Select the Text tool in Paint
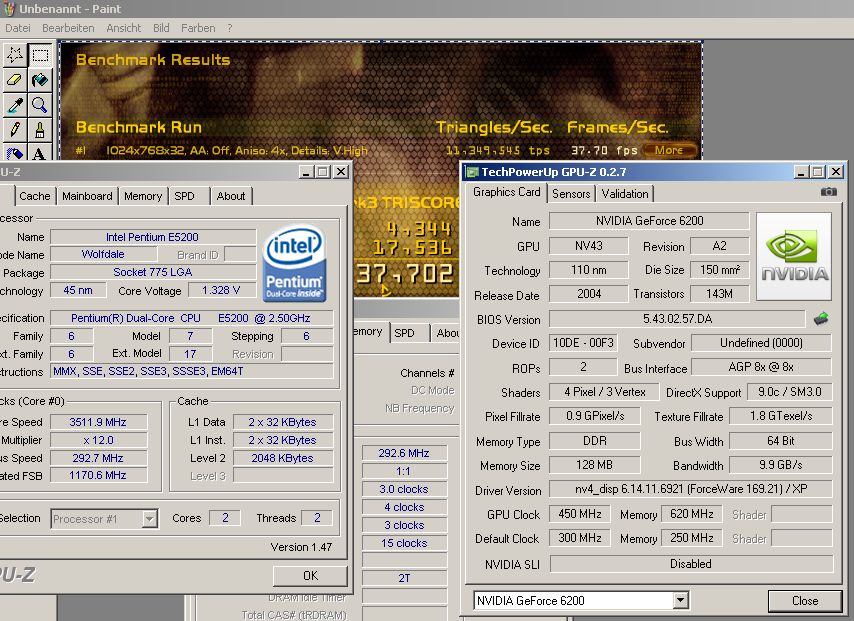Viewport: 854px width, 621px height. tap(40, 152)
